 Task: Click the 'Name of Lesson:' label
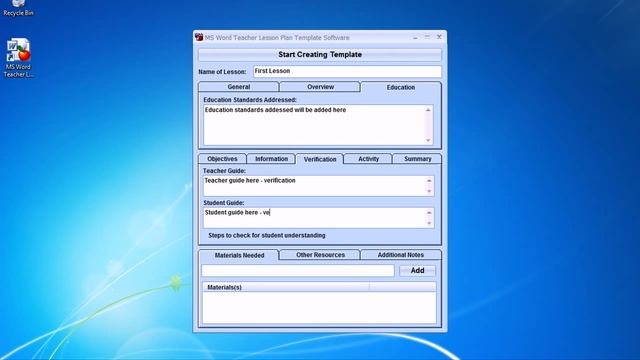point(222,71)
